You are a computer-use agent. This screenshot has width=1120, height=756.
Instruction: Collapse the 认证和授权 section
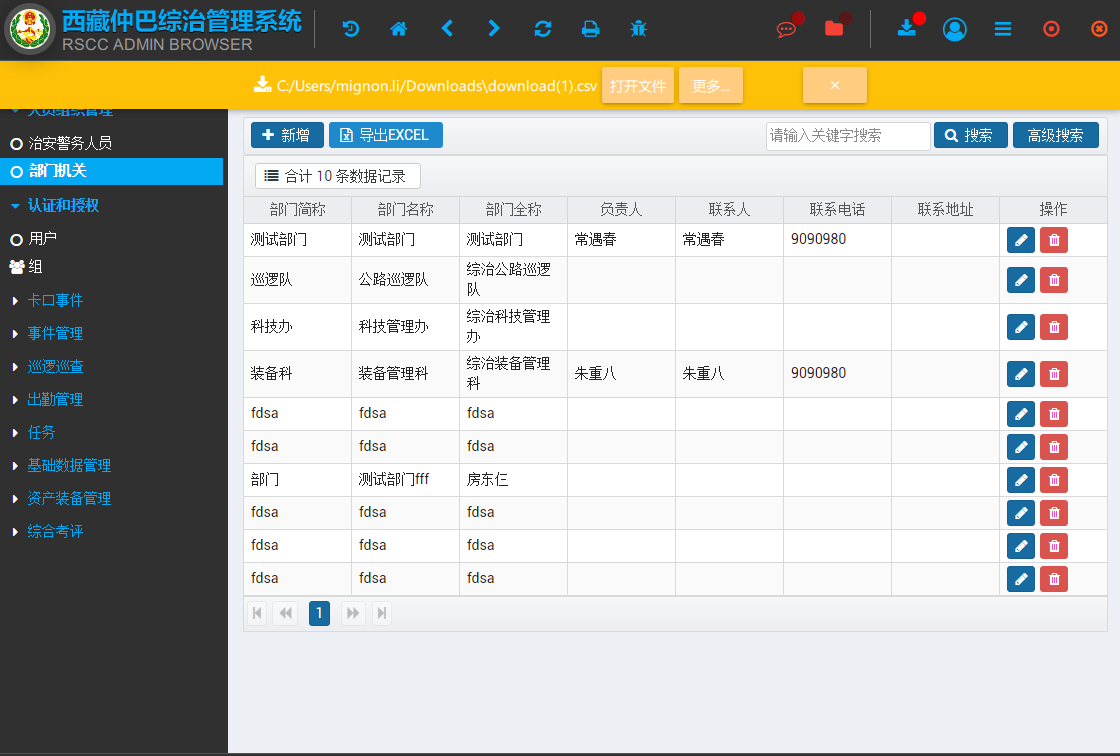[63, 205]
